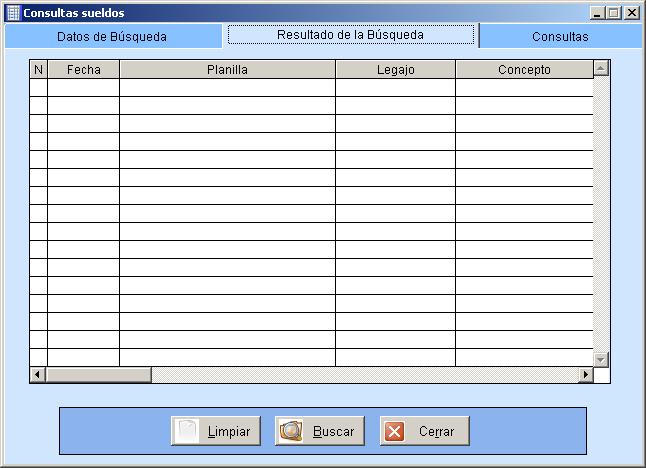Minimize the Consultas sueldos window
The image size is (646, 468).
tap(597, 13)
